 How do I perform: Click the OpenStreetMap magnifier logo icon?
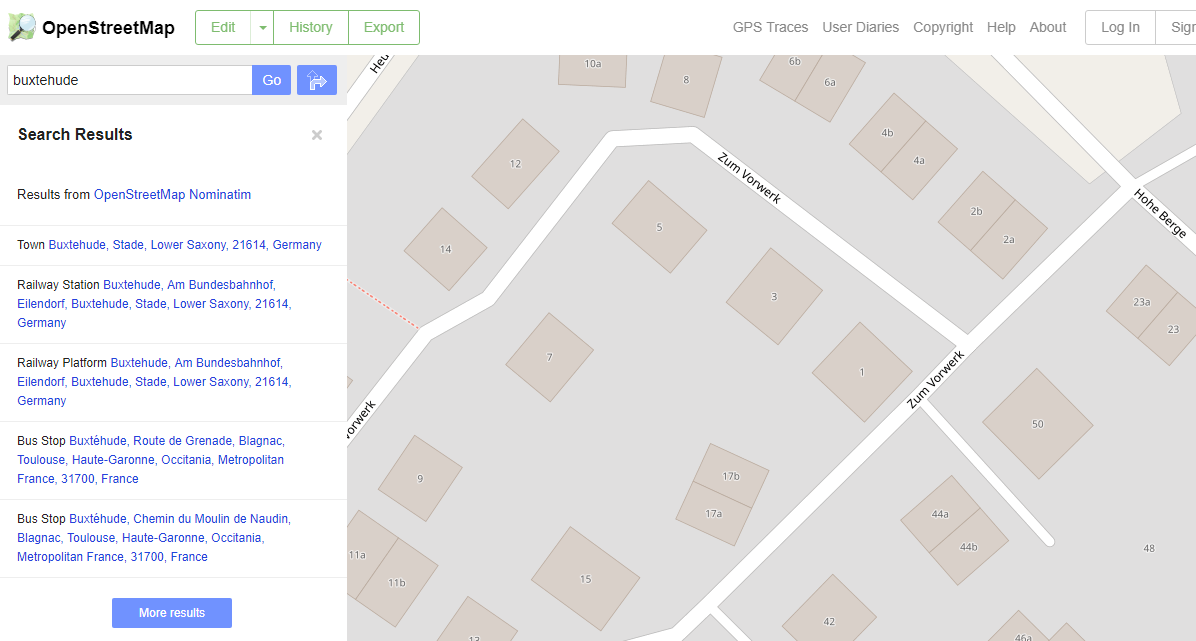pos(22,27)
